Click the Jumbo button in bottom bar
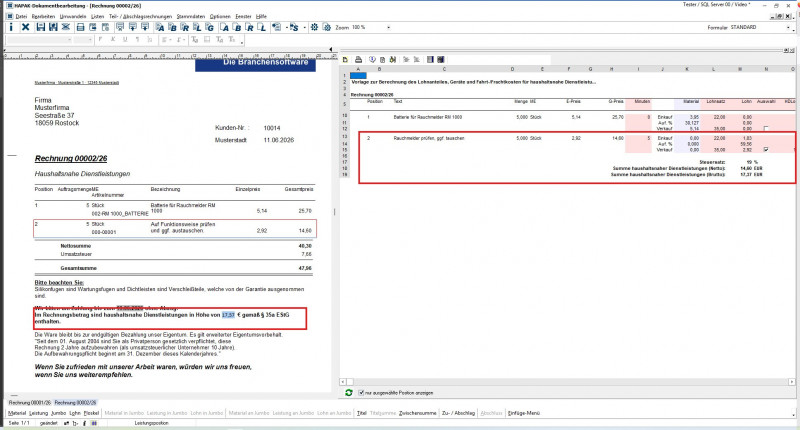This screenshot has height=430, width=800. point(59,413)
